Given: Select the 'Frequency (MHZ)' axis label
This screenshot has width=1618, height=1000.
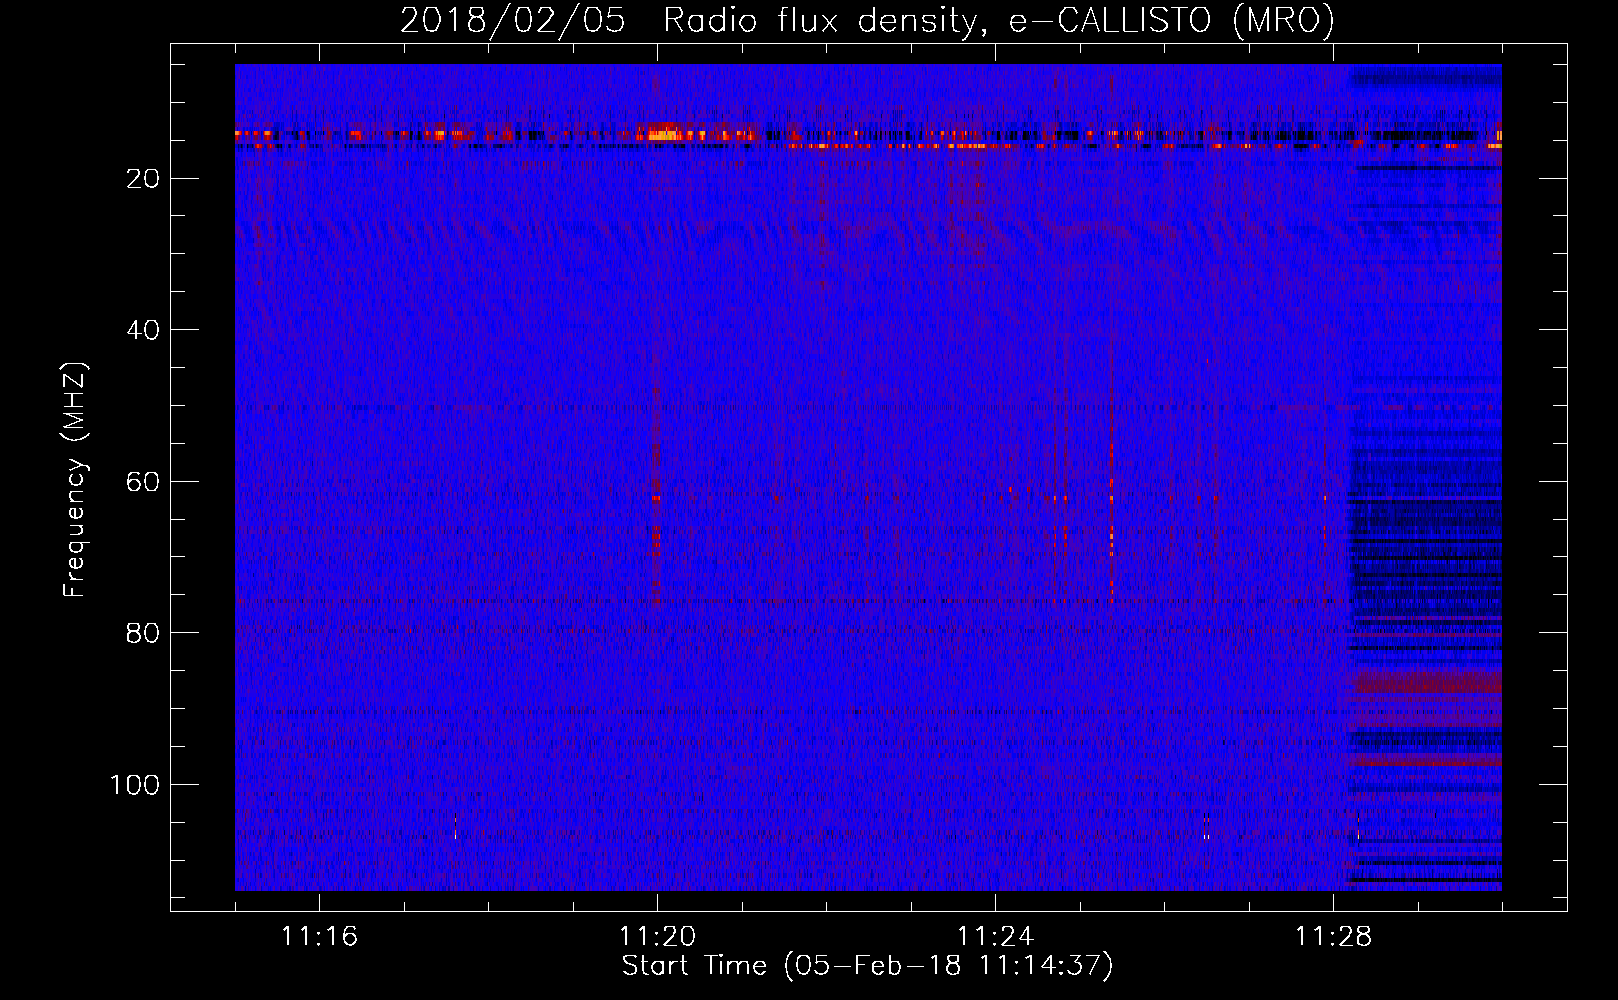Looking at the screenshot, I should click(x=75, y=479).
